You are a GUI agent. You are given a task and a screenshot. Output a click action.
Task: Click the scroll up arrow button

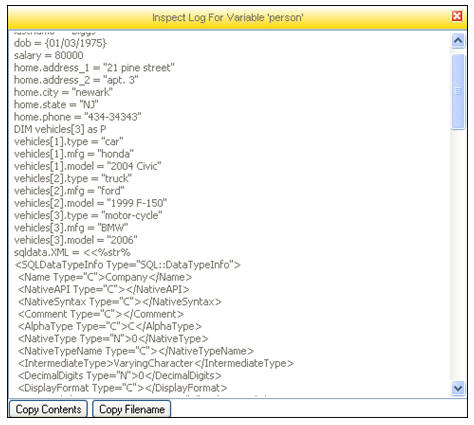point(458,41)
